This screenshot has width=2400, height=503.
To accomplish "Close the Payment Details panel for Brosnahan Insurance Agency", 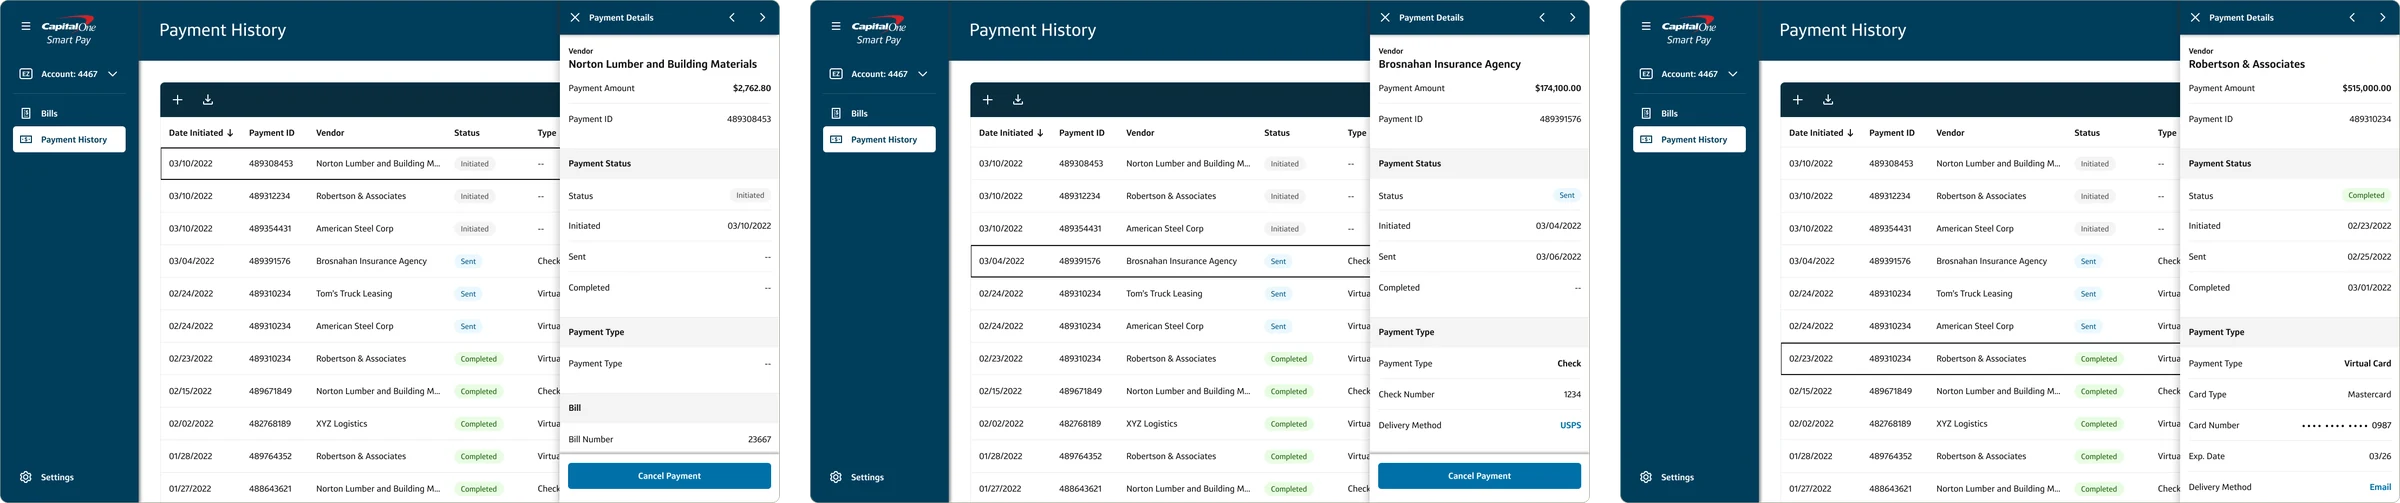I will pos(1385,18).
